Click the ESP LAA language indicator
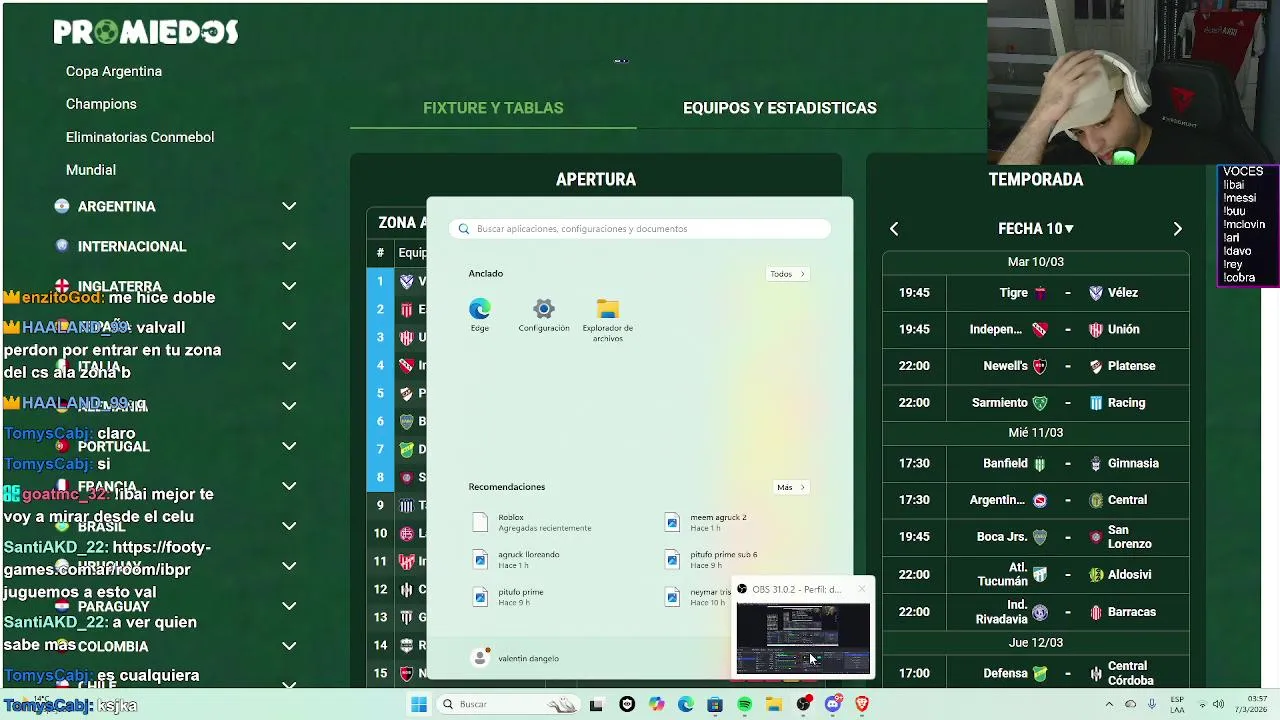Image resolution: width=1280 pixels, height=720 pixels. pos(1177,704)
